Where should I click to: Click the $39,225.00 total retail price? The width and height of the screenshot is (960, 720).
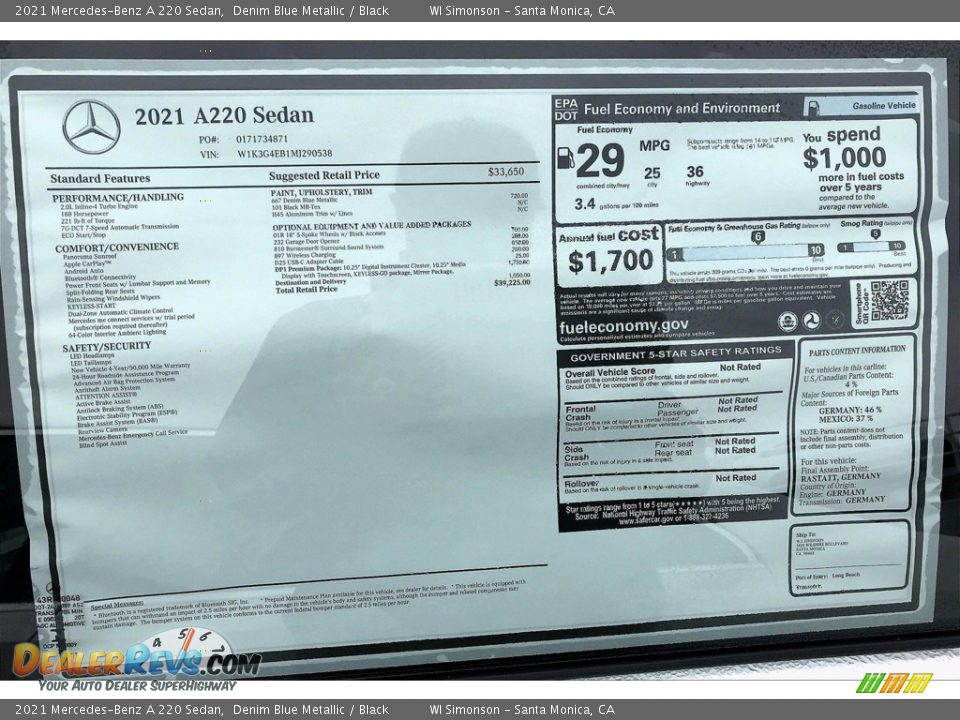point(512,283)
